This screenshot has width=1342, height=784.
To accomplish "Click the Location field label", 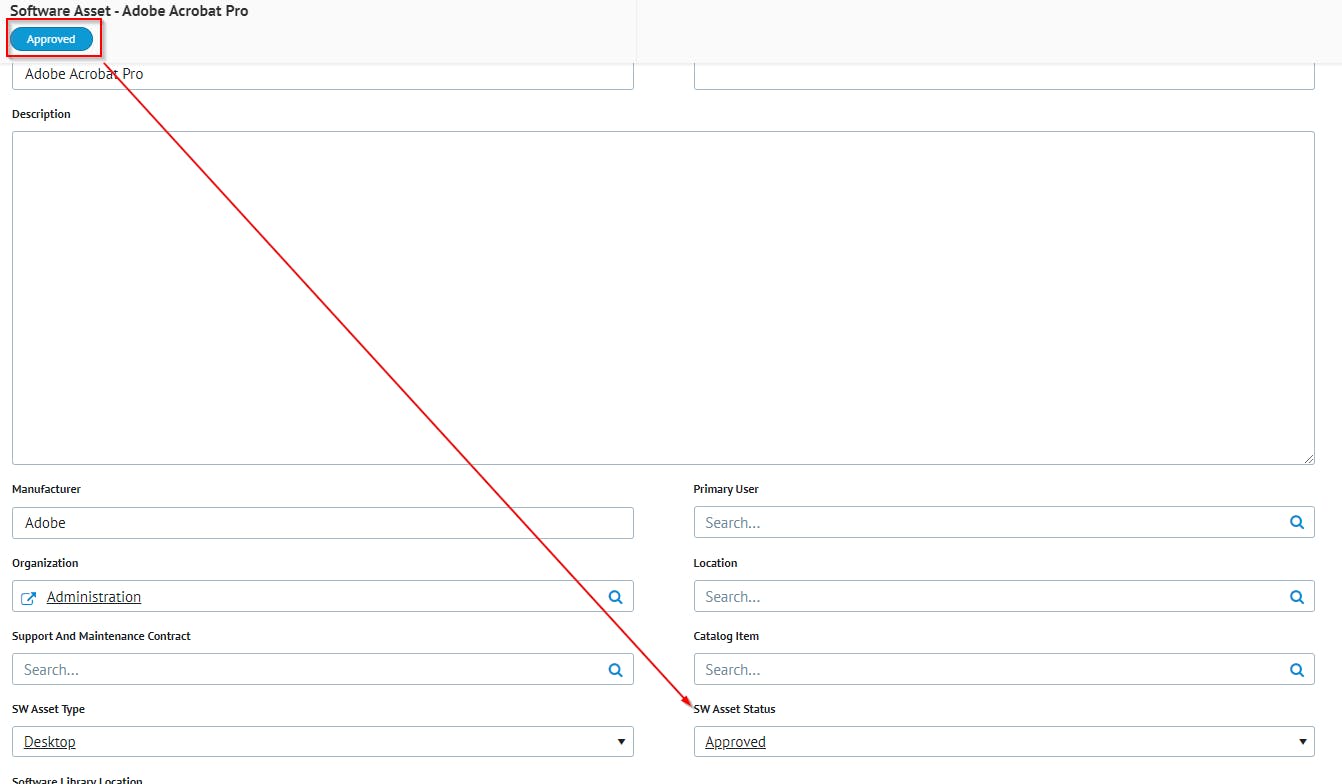I will pos(715,563).
